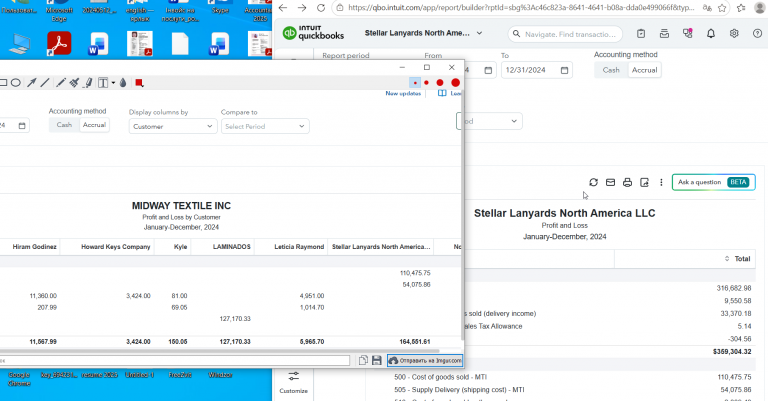The image size is (768, 401).
Task: Open QuickBooks settings gear
Action: 734,33
